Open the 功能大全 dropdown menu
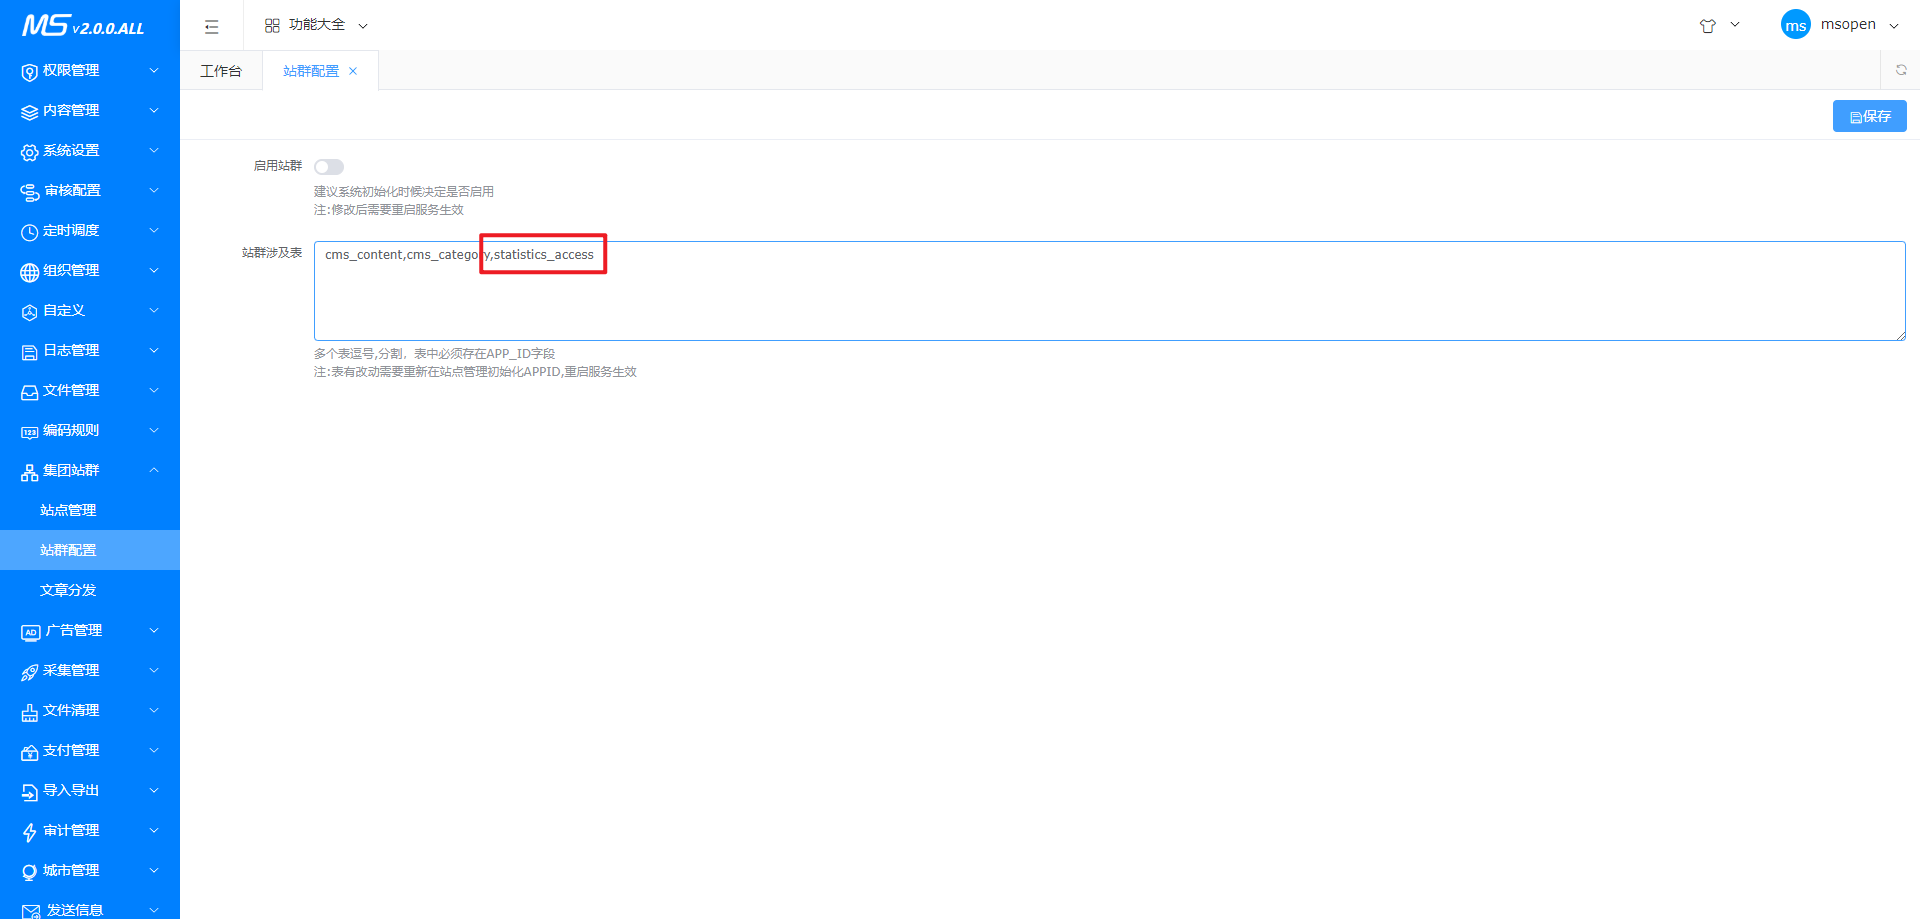 point(316,25)
